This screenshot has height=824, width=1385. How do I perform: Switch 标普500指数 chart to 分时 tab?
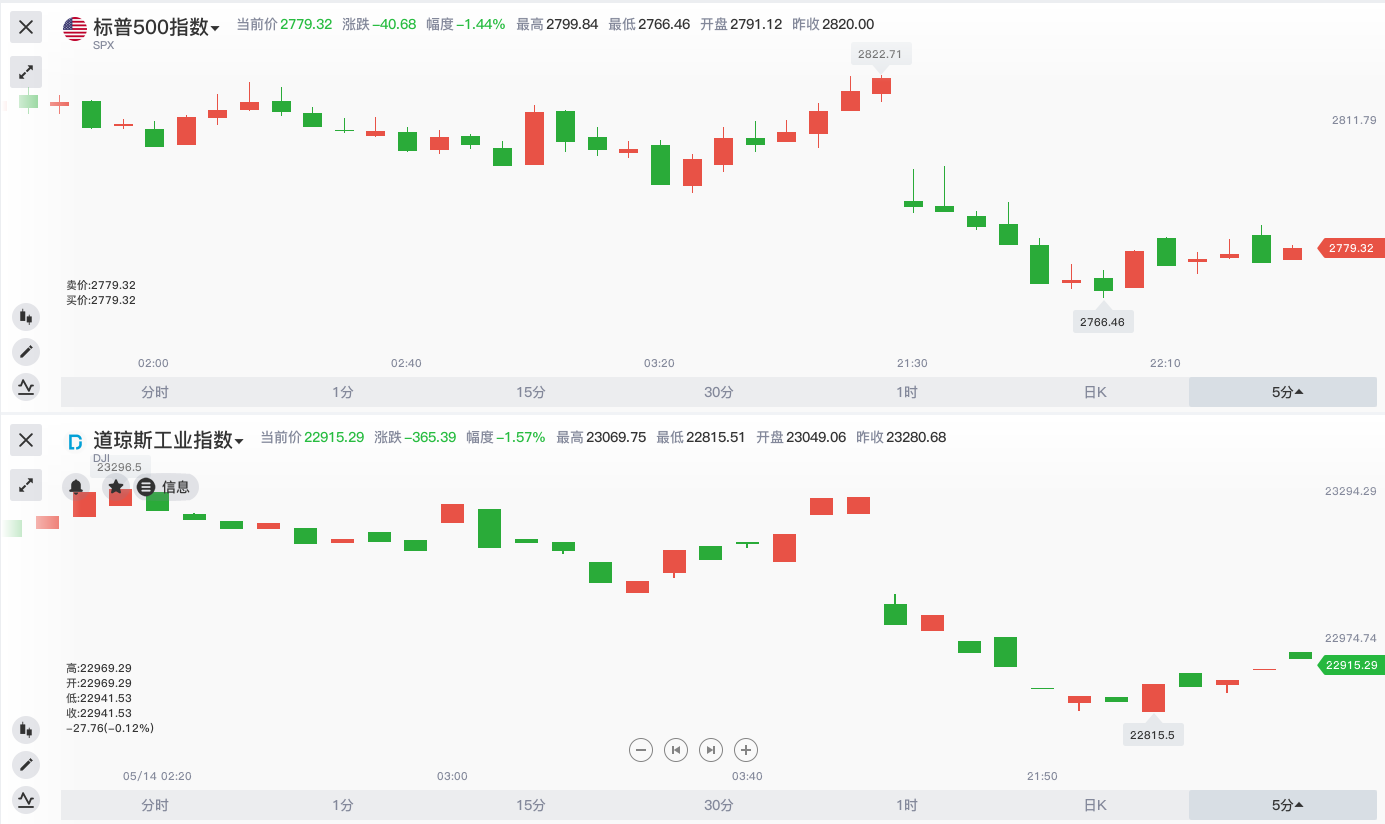tap(155, 392)
